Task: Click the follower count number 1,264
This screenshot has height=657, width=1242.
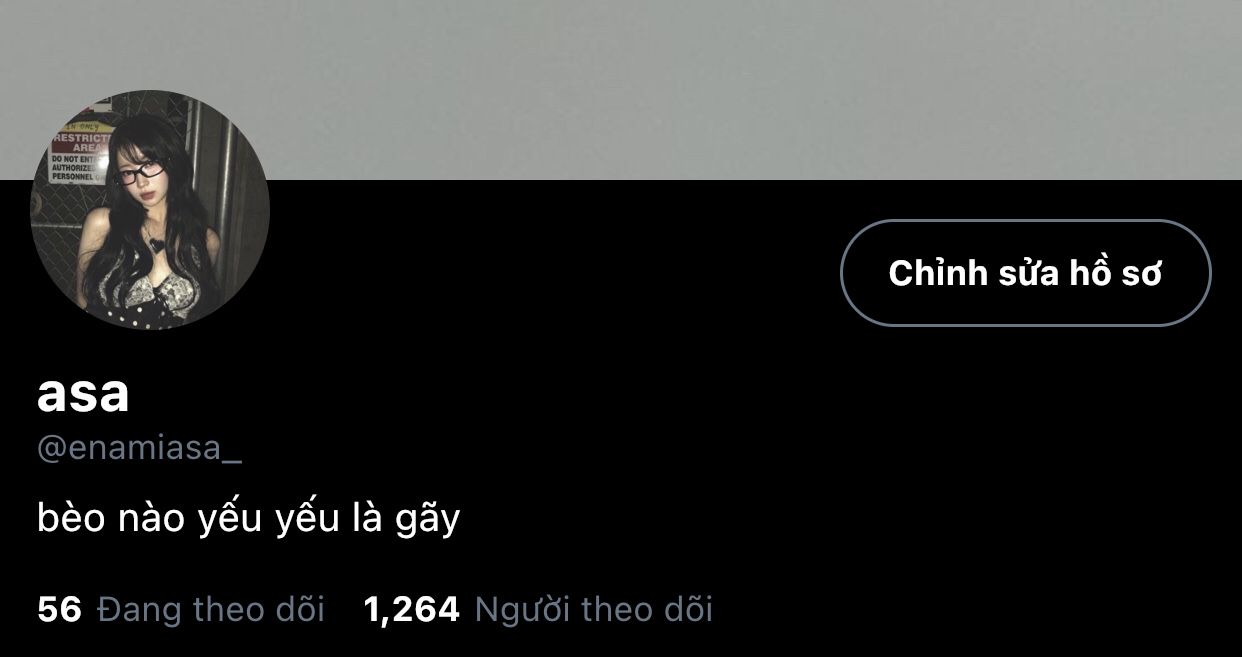Action: click(412, 609)
